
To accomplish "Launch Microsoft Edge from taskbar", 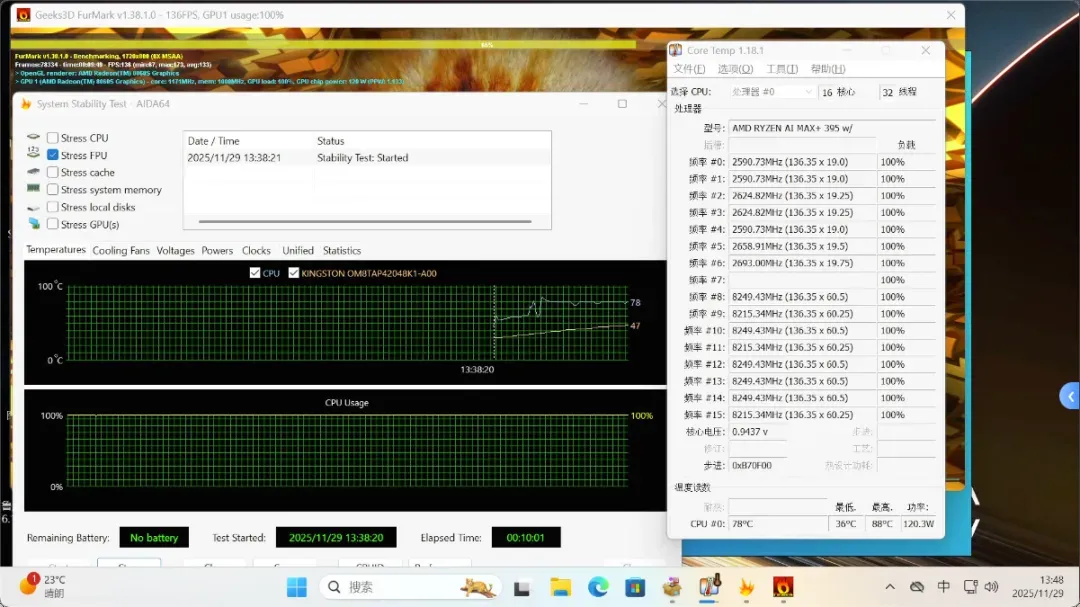I will [x=598, y=587].
